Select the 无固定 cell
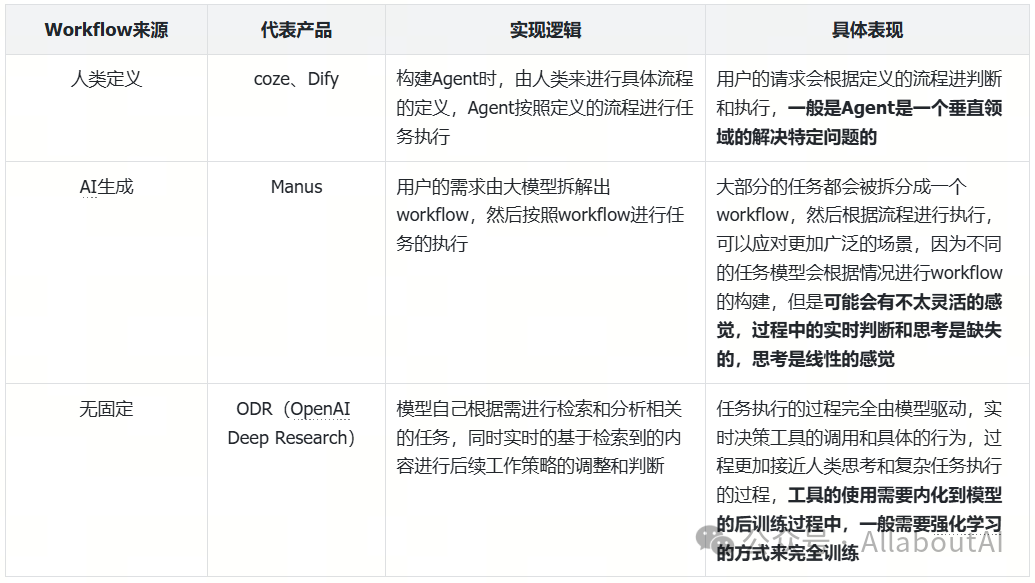The width and height of the screenshot is (1035, 583). pos(105,409)
